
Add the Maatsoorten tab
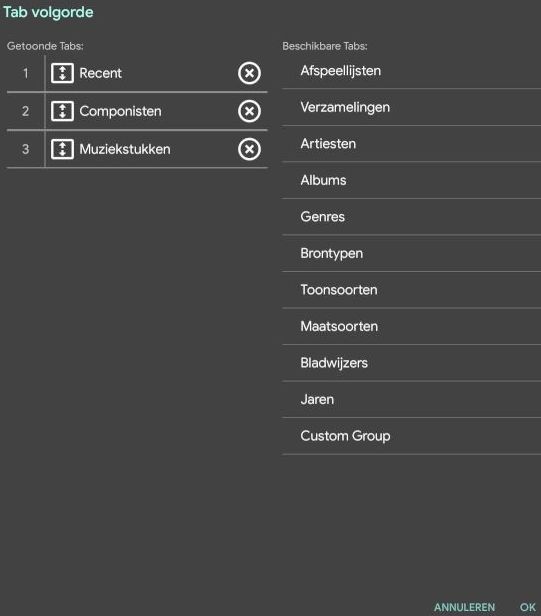(411, 326)
